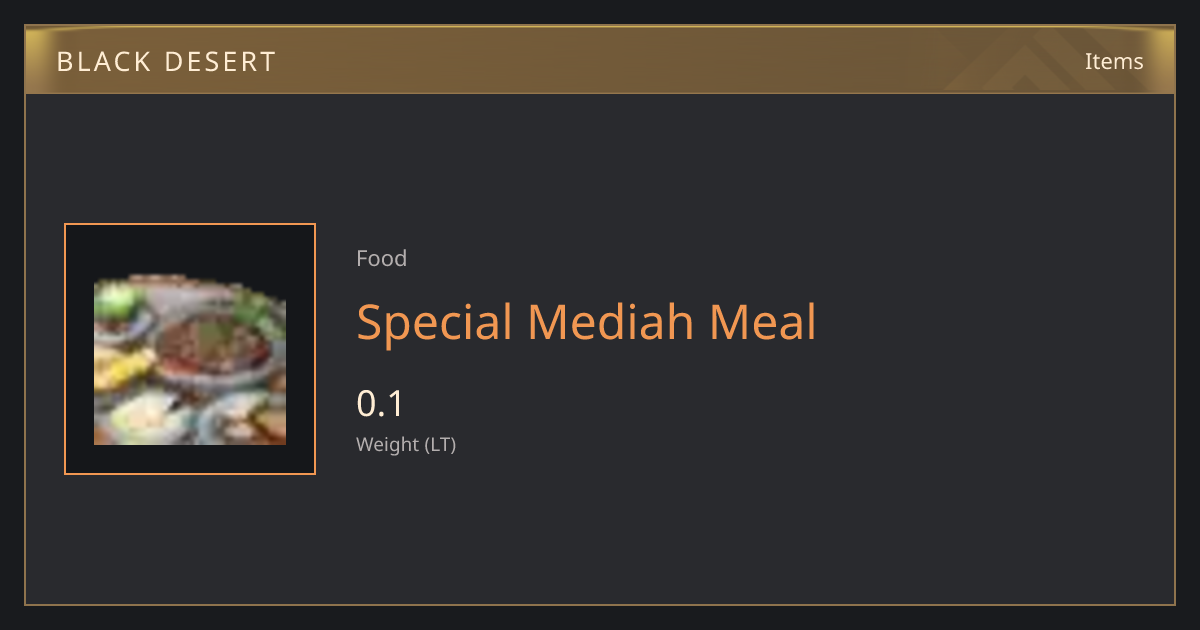The width and height of the screenshot is (1200, 630).
Task: Click the word Meal in title
Action: click(x=763, y=323)
